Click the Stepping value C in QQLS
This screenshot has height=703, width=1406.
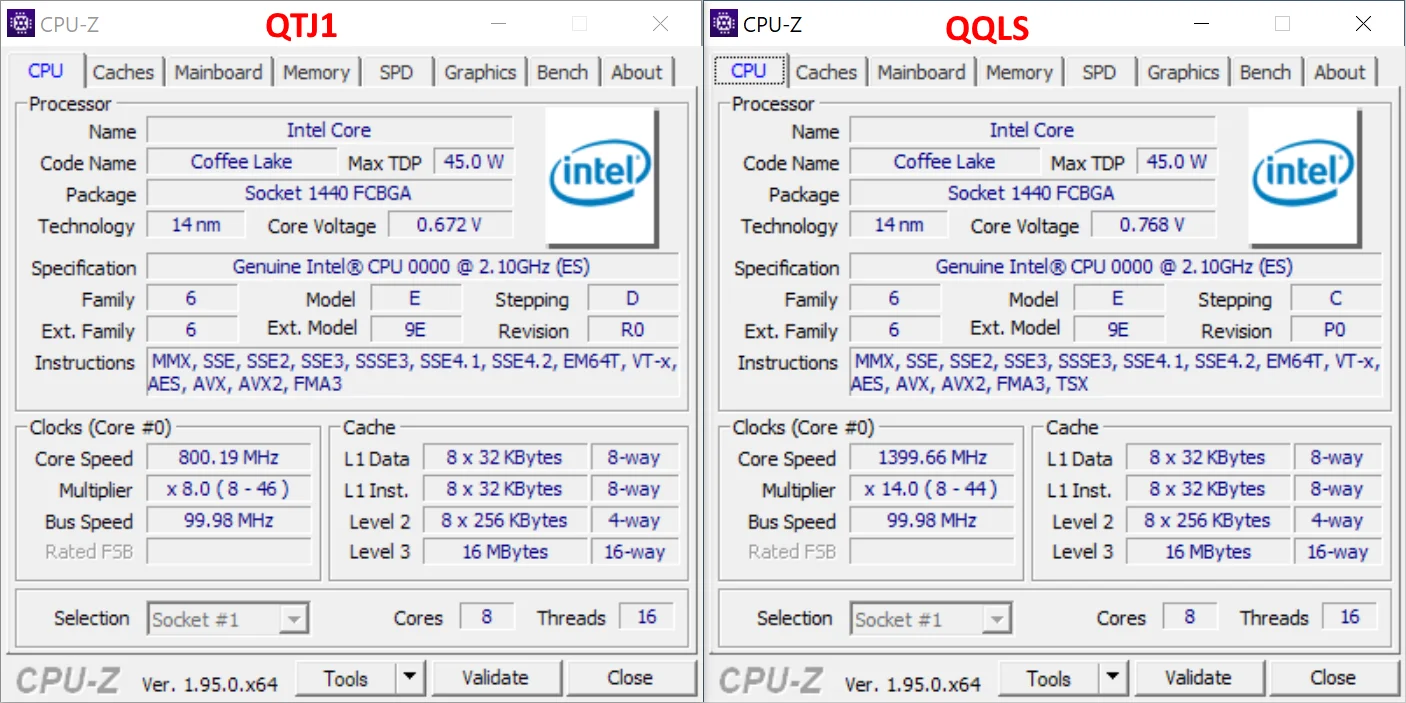point(1336,298)
